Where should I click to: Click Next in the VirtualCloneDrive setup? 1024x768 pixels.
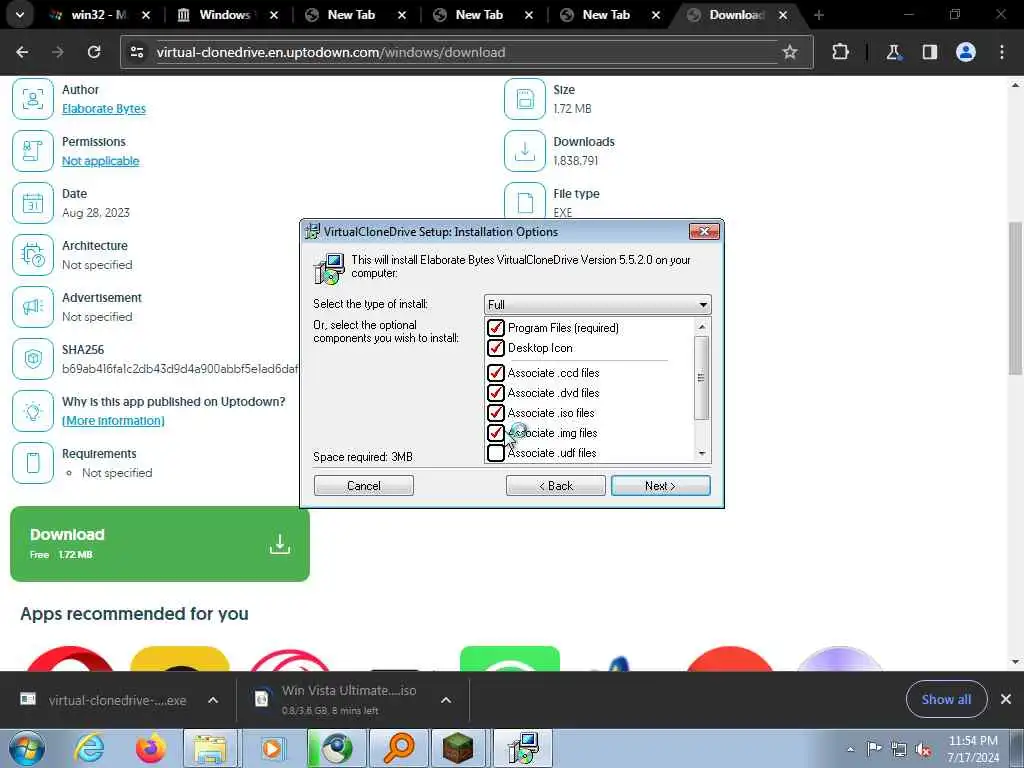[660, 486]
